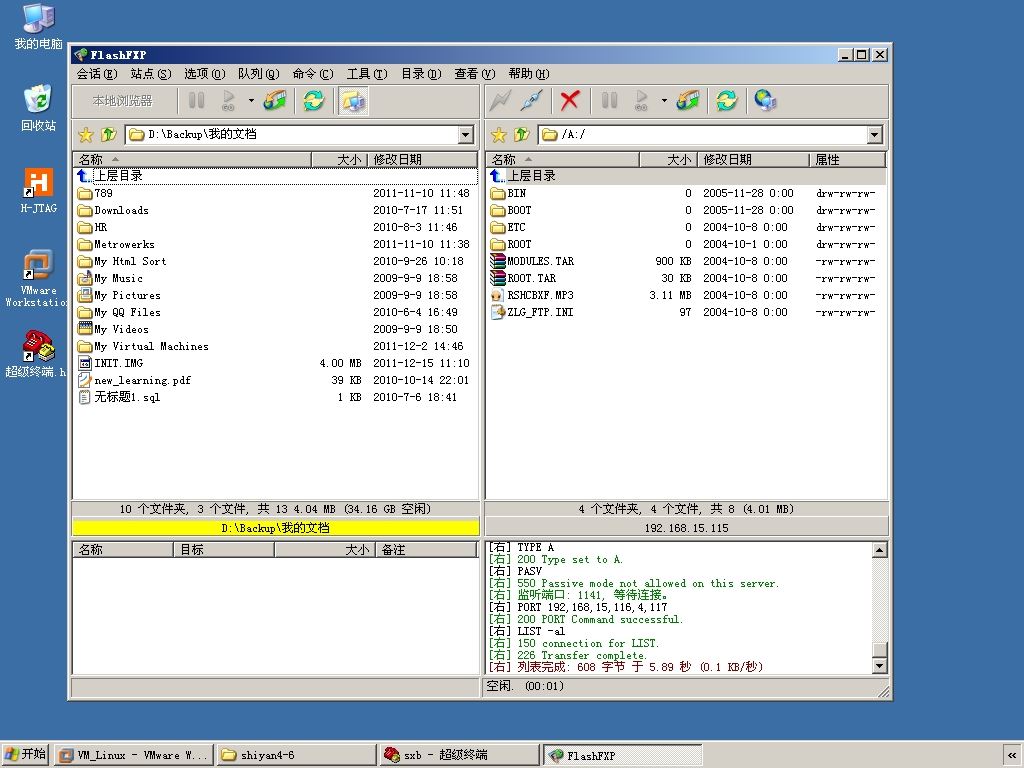The image size is (1024, 768).
Task: Sort local list by 名称 column header
Action: coord(192,159)
